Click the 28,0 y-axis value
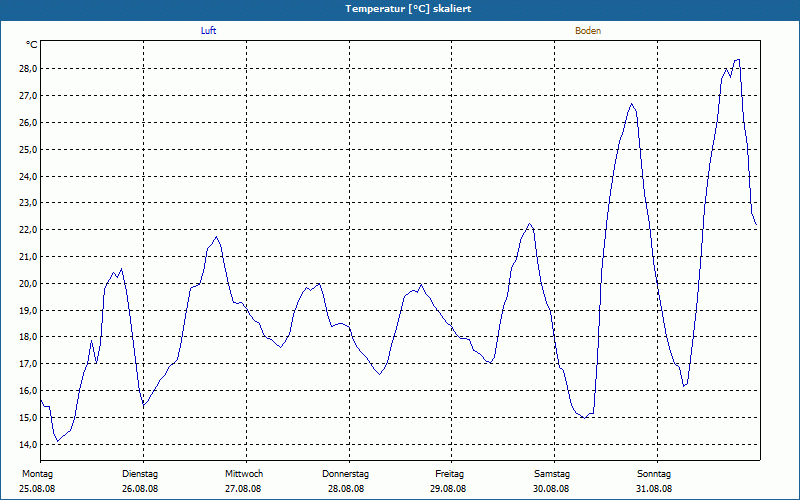Viewport: 800px width, 500px height. coord(29,69)
